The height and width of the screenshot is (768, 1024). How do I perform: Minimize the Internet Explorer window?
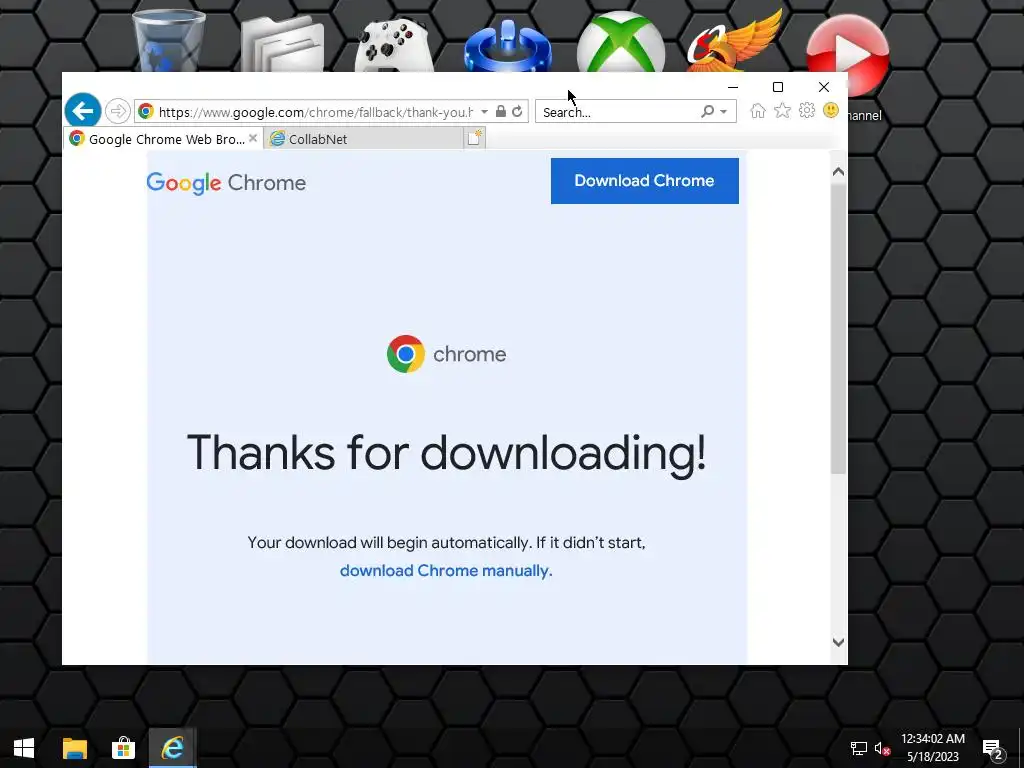click(733, 87)
